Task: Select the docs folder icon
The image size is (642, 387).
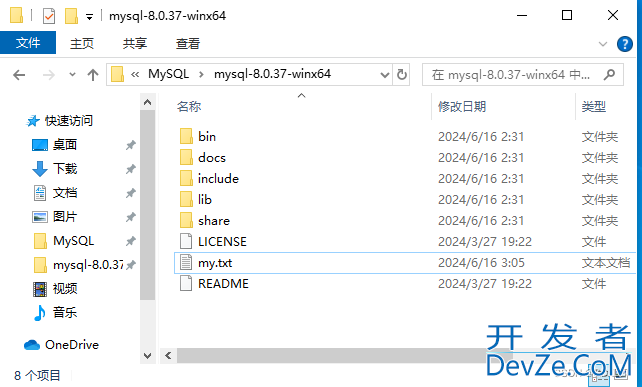Action: tap(186, 158)
